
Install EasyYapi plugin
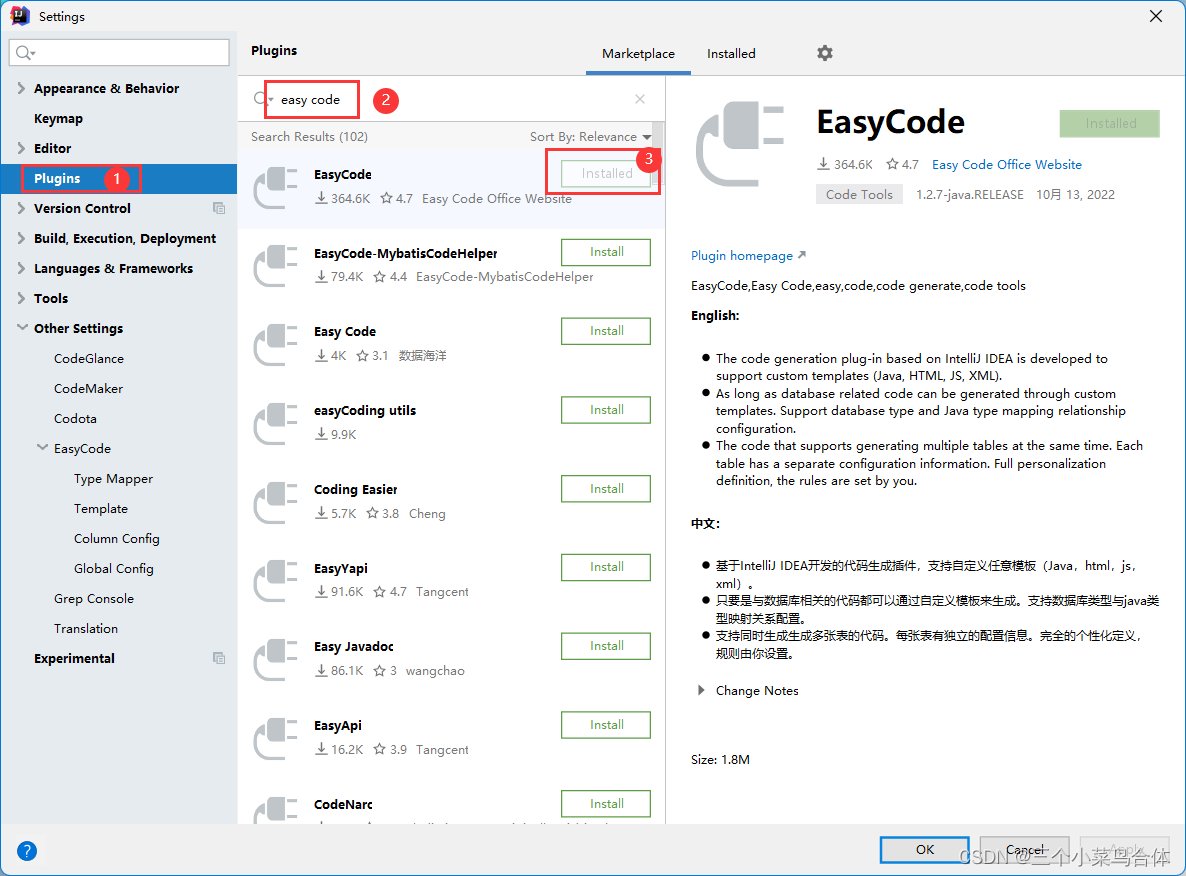606,567
